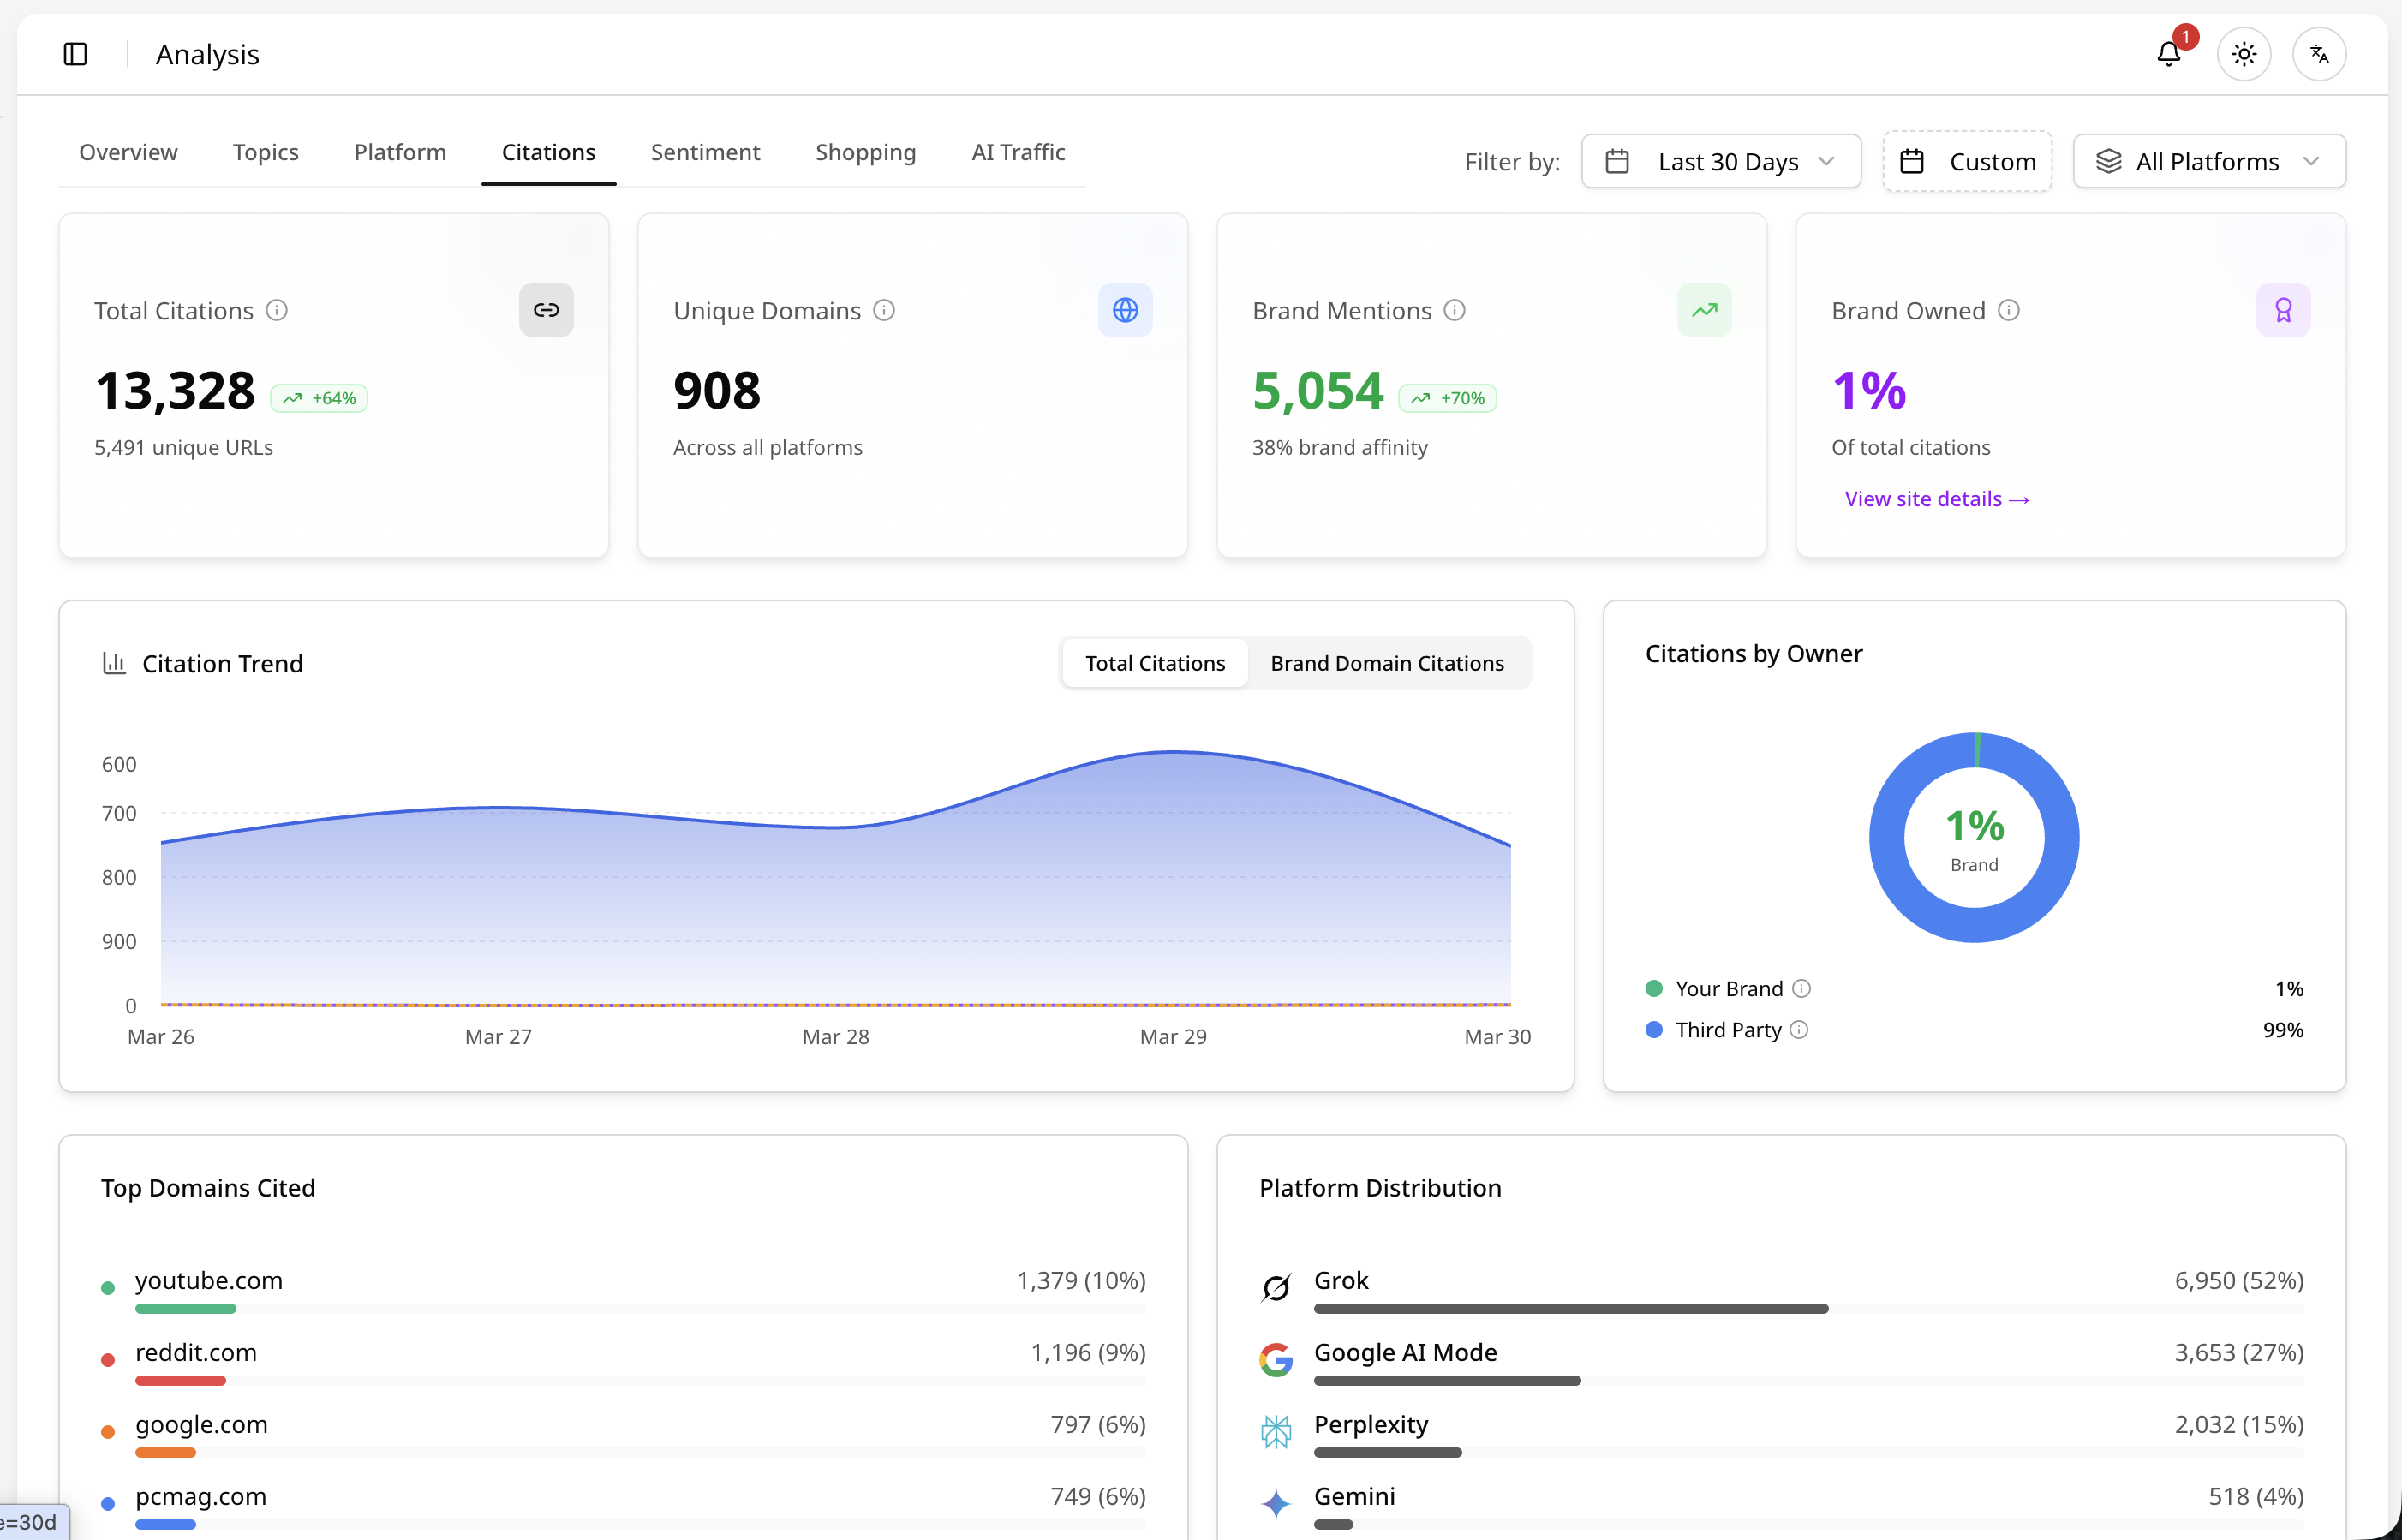2402x1540 pixels.
Task: Switch theme with the sun icon
Action: pyautogui.click(x=2244, y=54)
